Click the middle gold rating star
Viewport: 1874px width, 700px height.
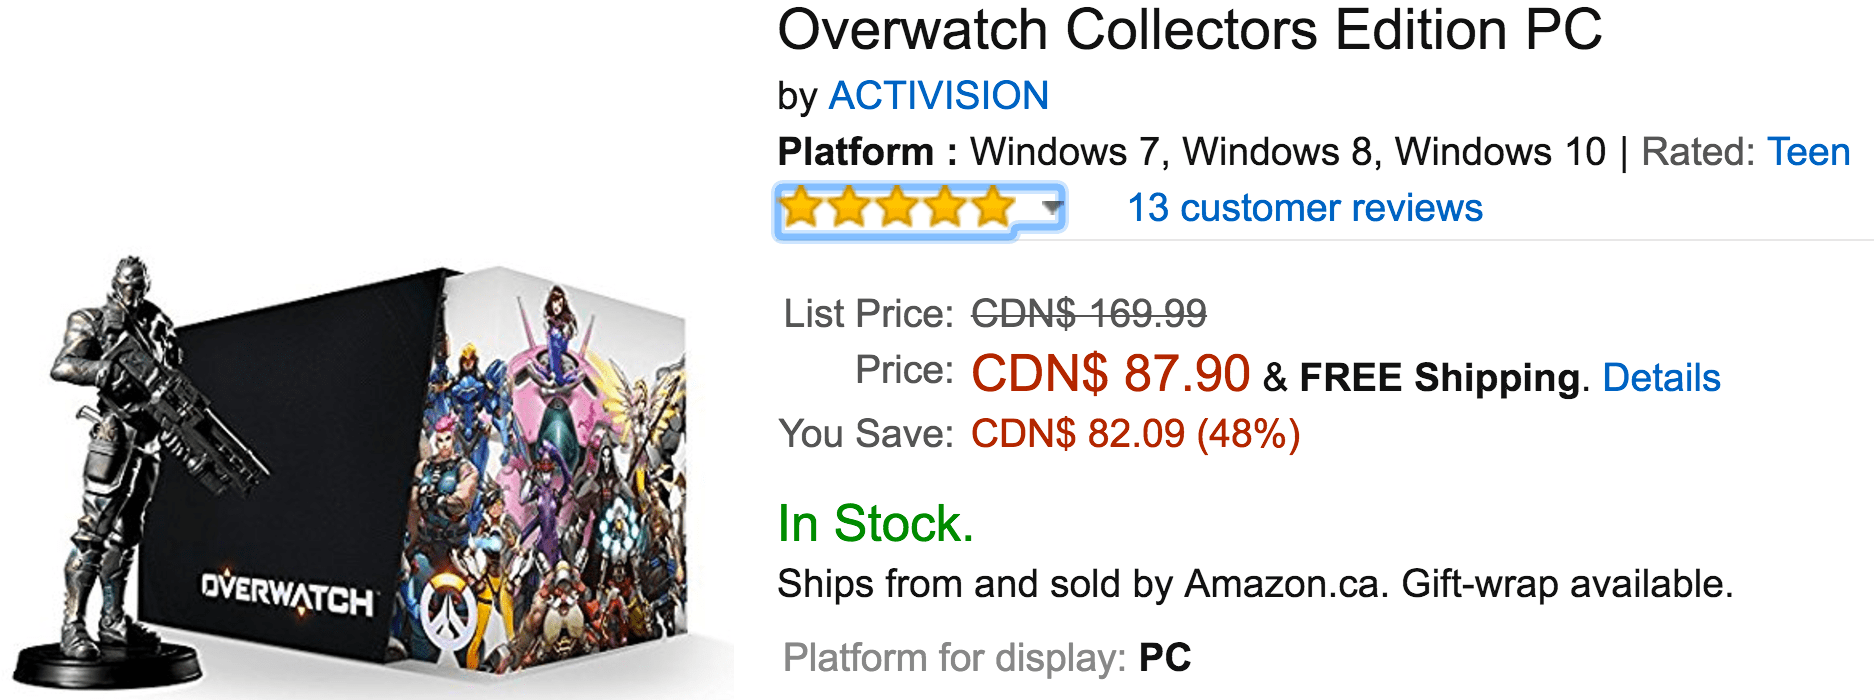(x=896, y=208)
